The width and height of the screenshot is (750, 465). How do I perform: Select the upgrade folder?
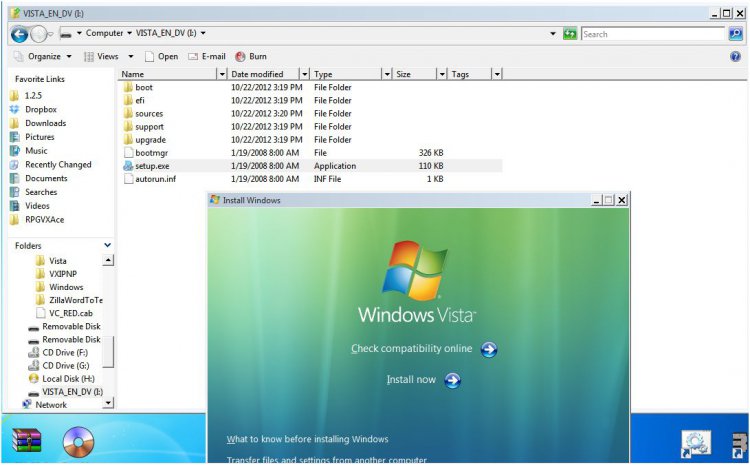[x=144, y=140]
